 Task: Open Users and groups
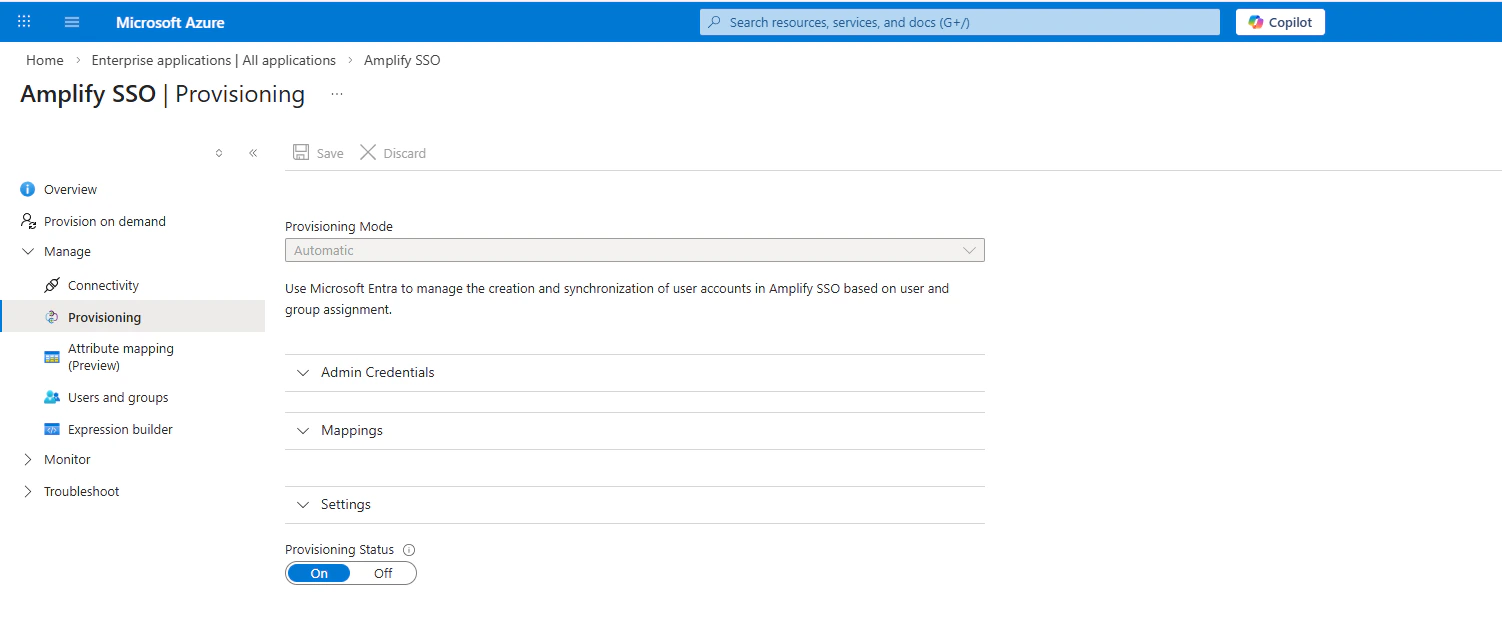point(118,397)
